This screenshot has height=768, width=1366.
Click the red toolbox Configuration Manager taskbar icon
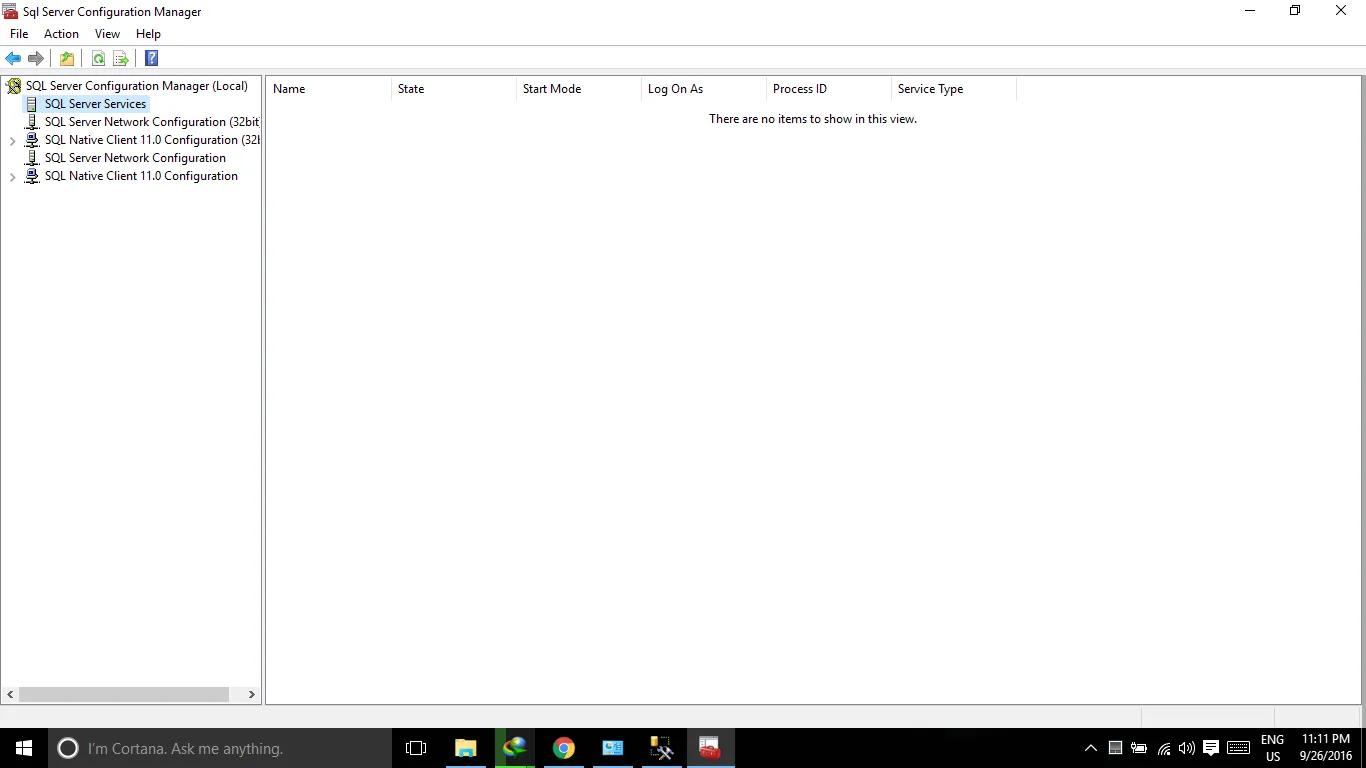pos(711,748)
